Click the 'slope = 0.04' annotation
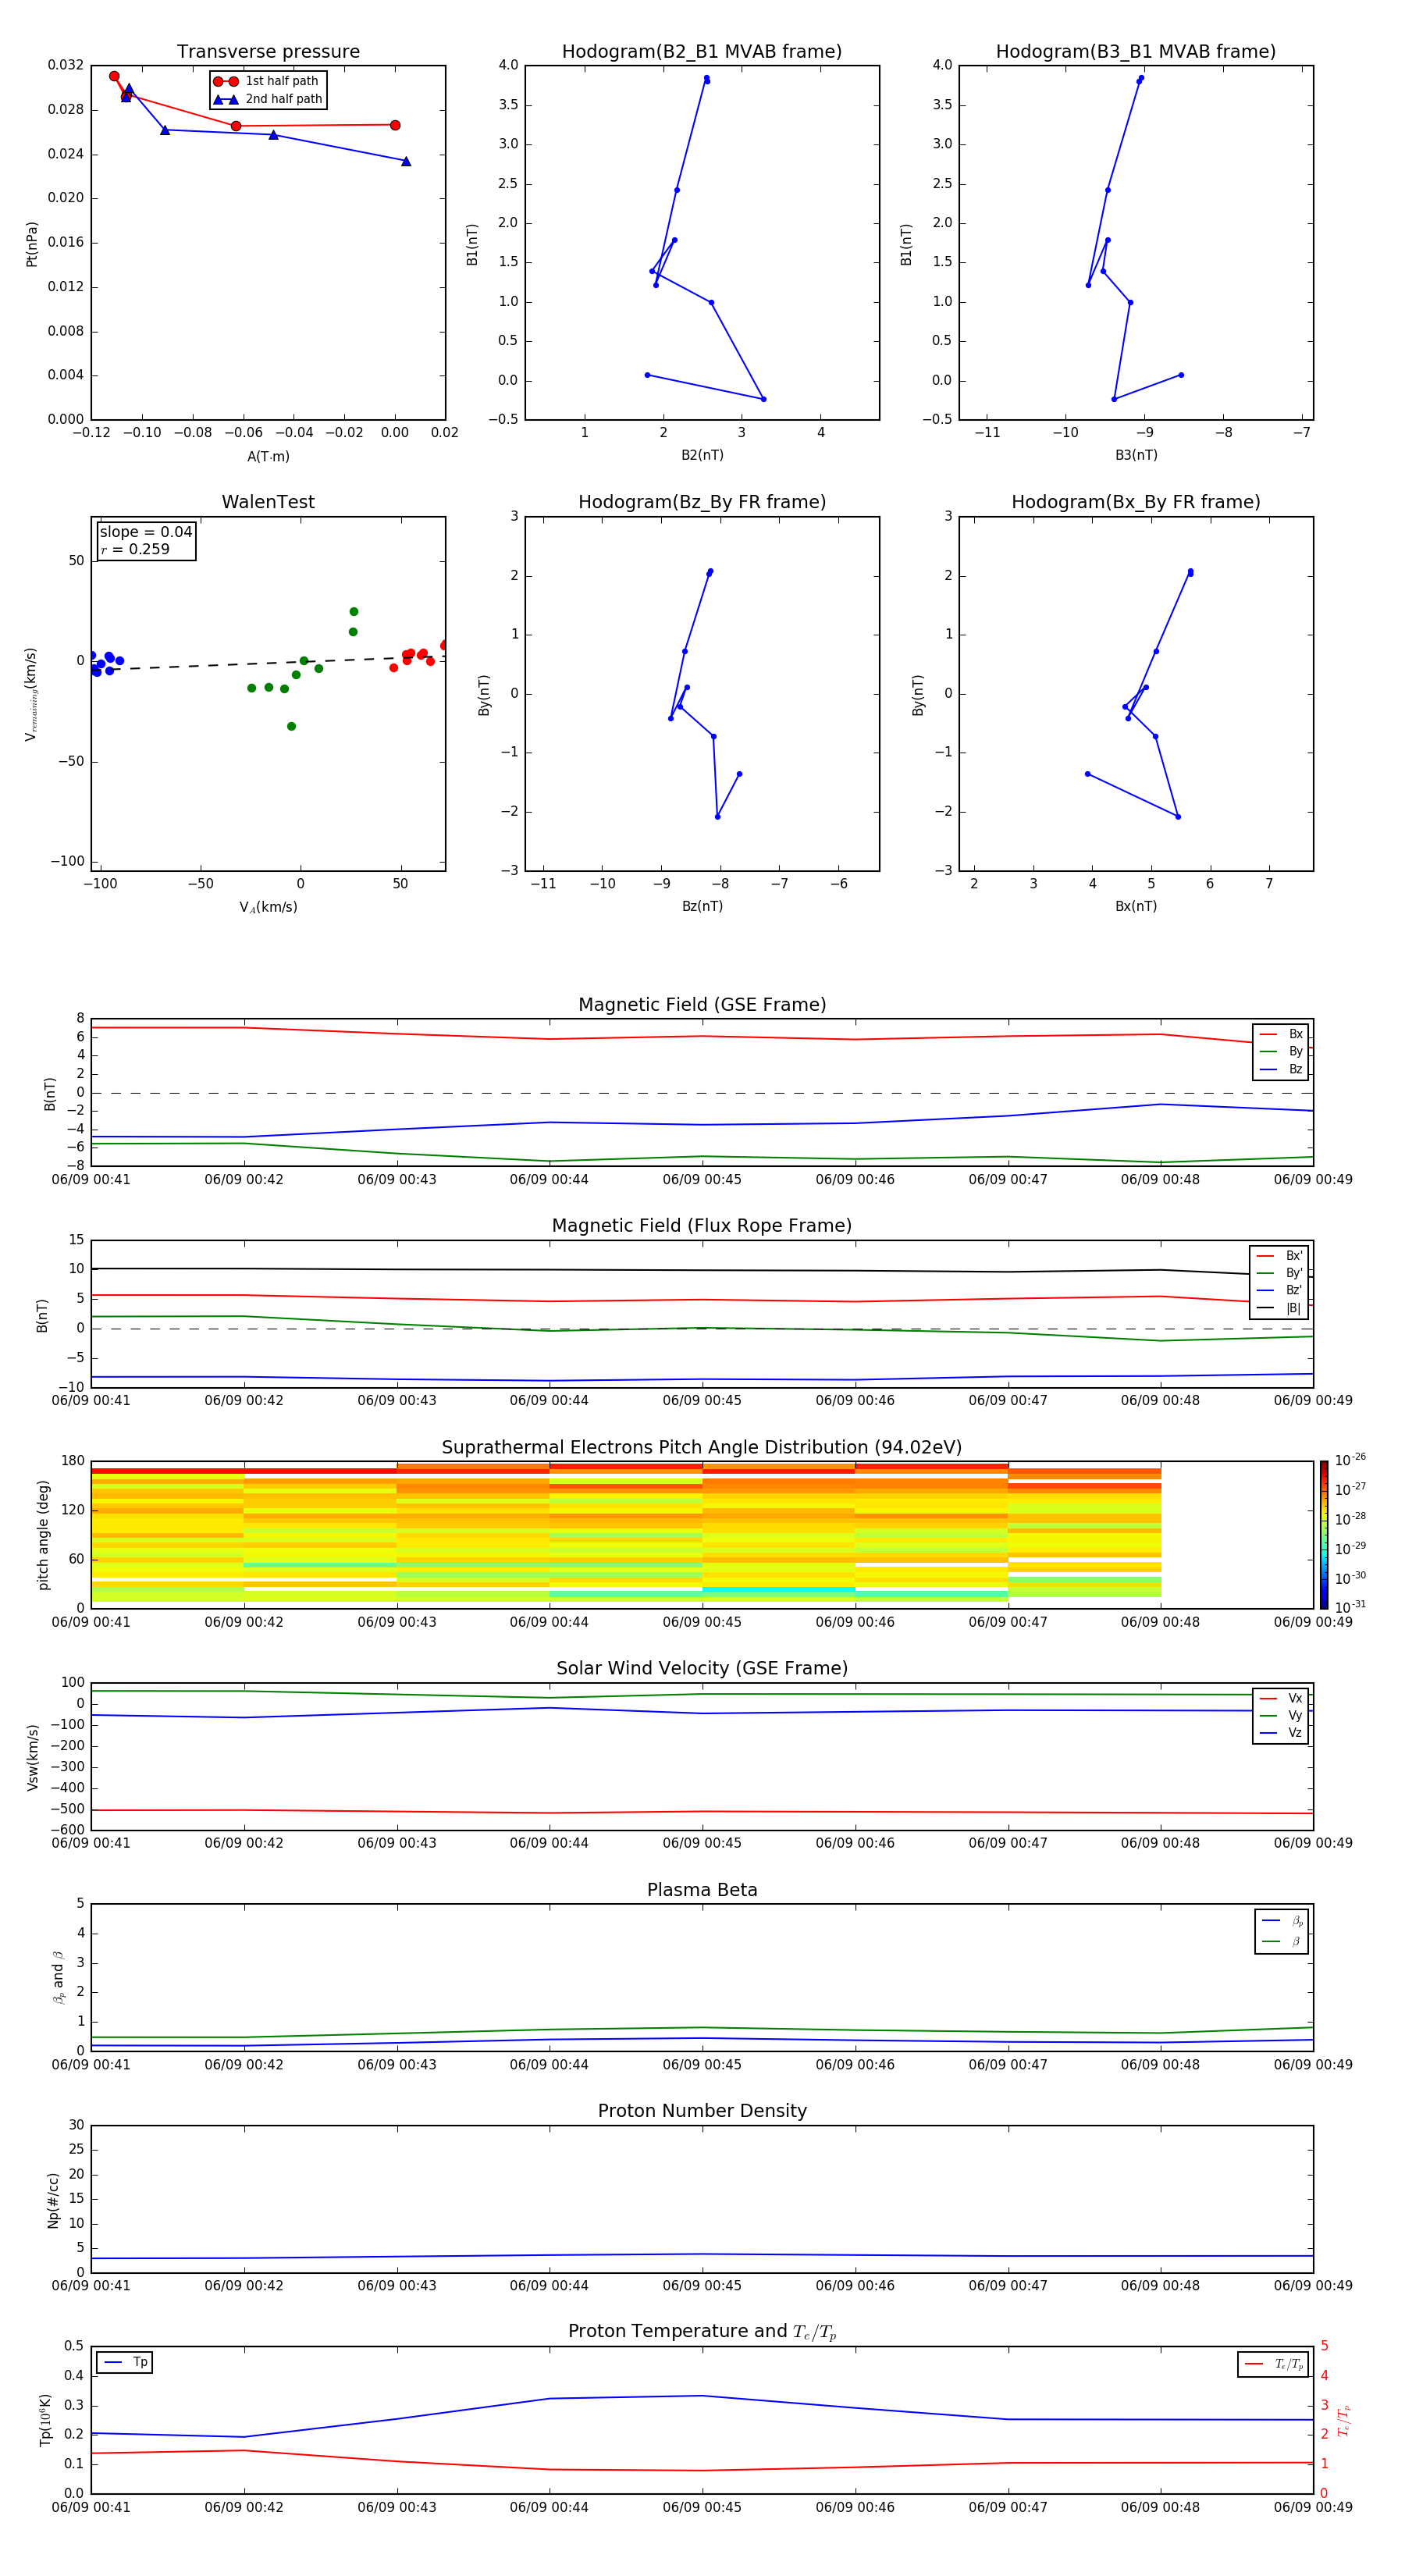1405x2576 pixels. 146,532
